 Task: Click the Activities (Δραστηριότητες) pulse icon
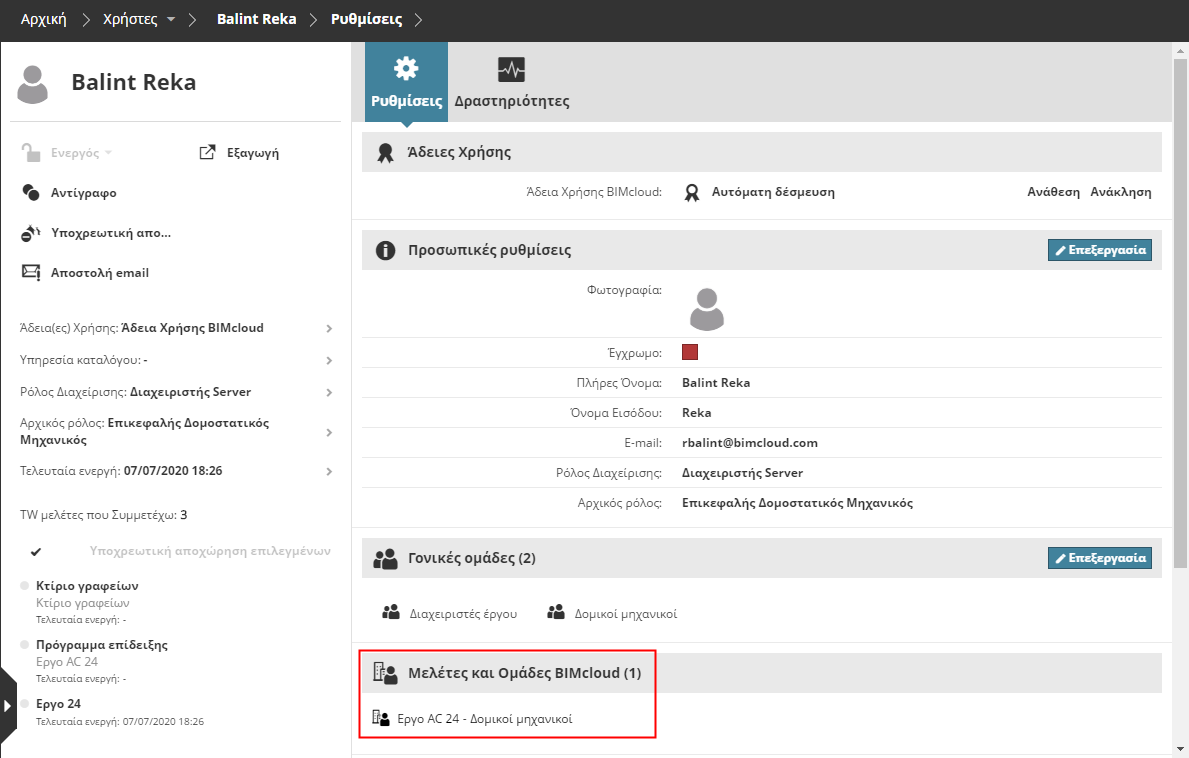tap(511, 70)
